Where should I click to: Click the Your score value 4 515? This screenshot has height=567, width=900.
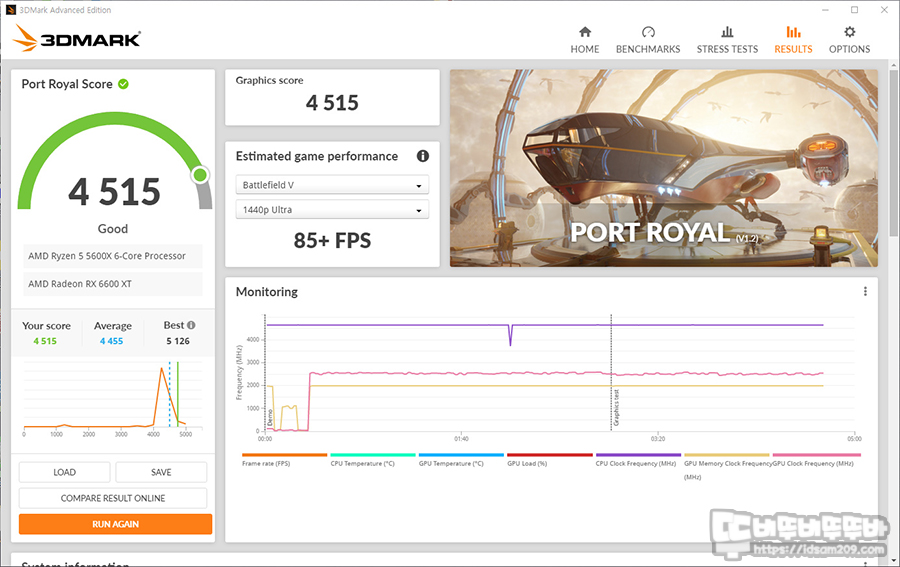(45, 341)
